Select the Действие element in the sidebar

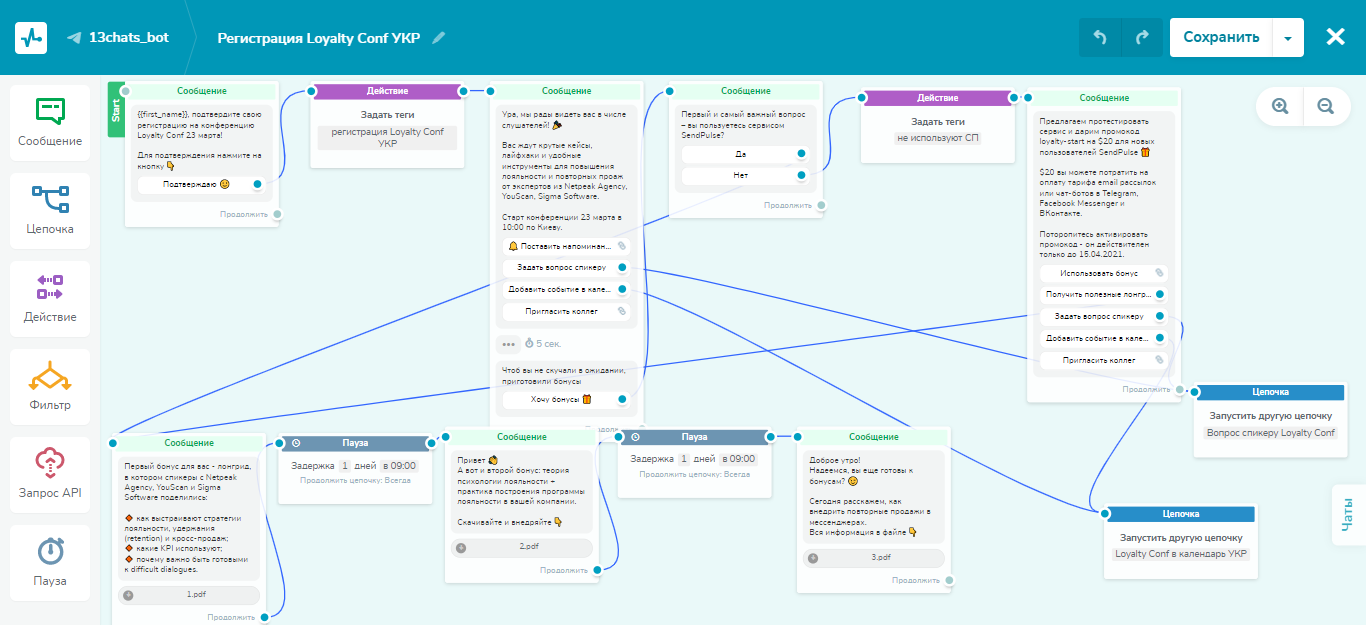[x=50, y=298]
